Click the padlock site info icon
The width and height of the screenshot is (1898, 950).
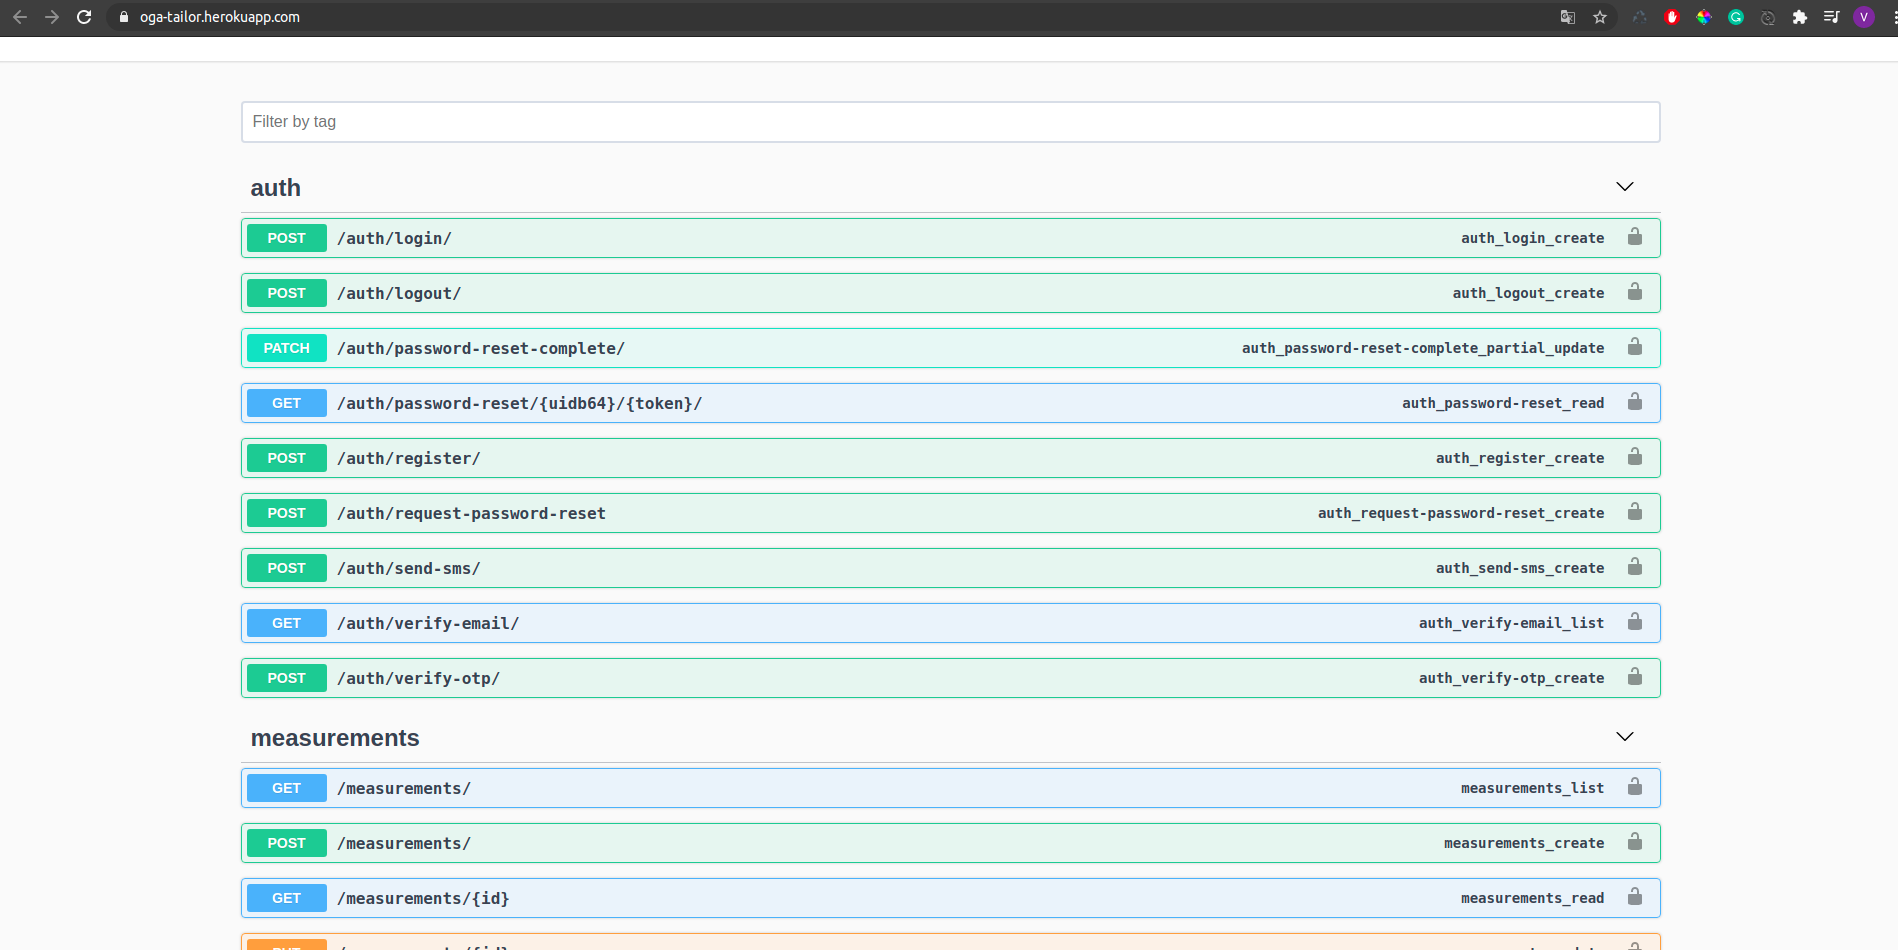click(124, 17)
